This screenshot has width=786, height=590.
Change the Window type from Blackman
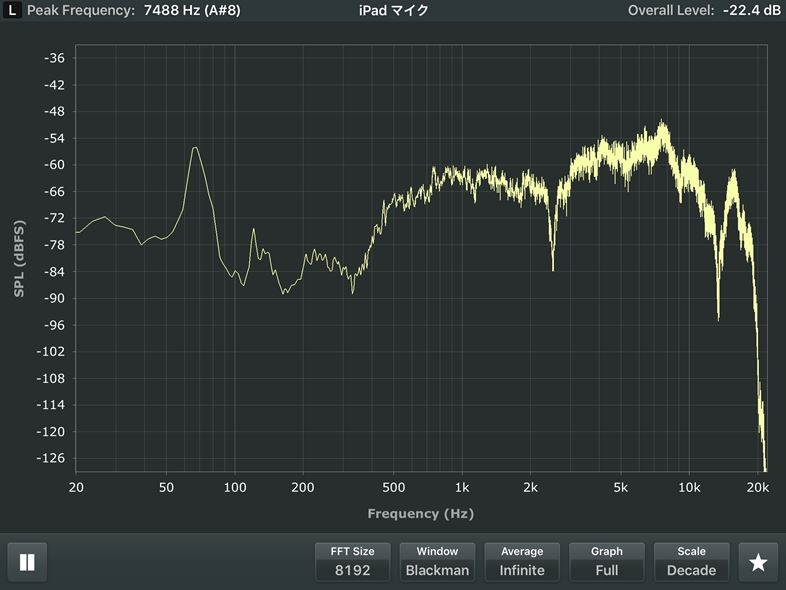(437, 561)
